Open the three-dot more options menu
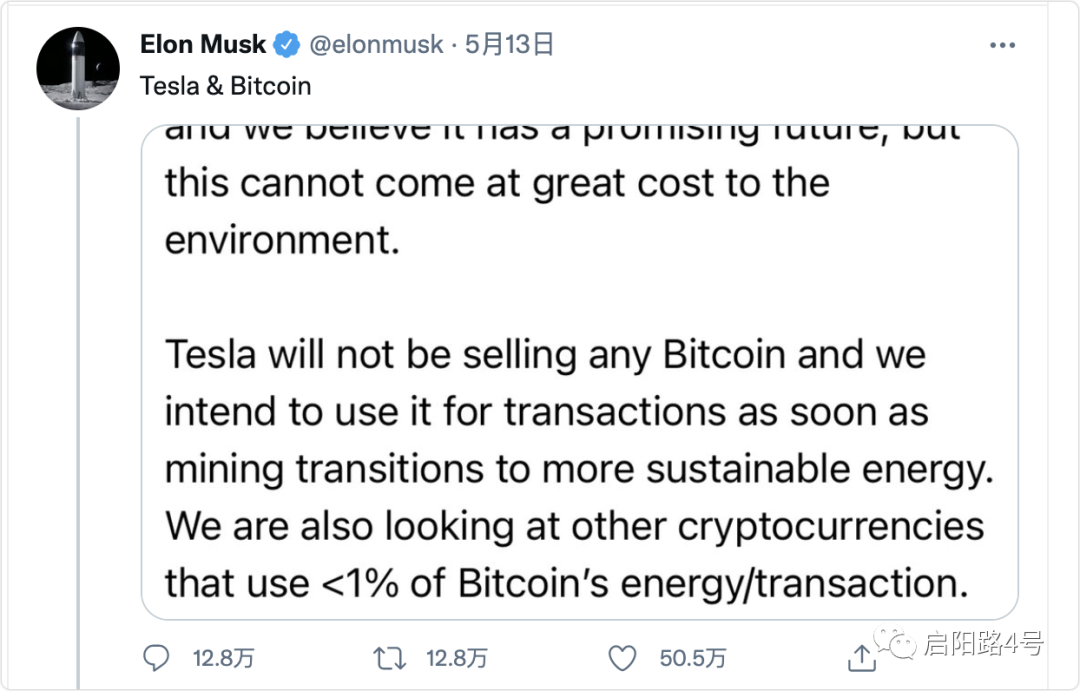 click(1002, 45)
